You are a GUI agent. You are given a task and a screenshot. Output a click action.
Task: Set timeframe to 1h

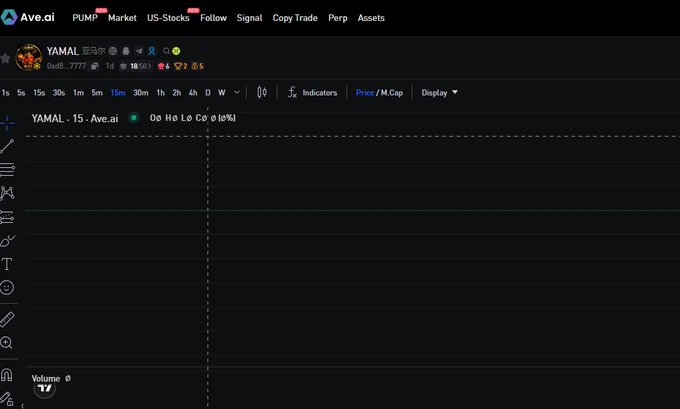[x=160, y=93]
